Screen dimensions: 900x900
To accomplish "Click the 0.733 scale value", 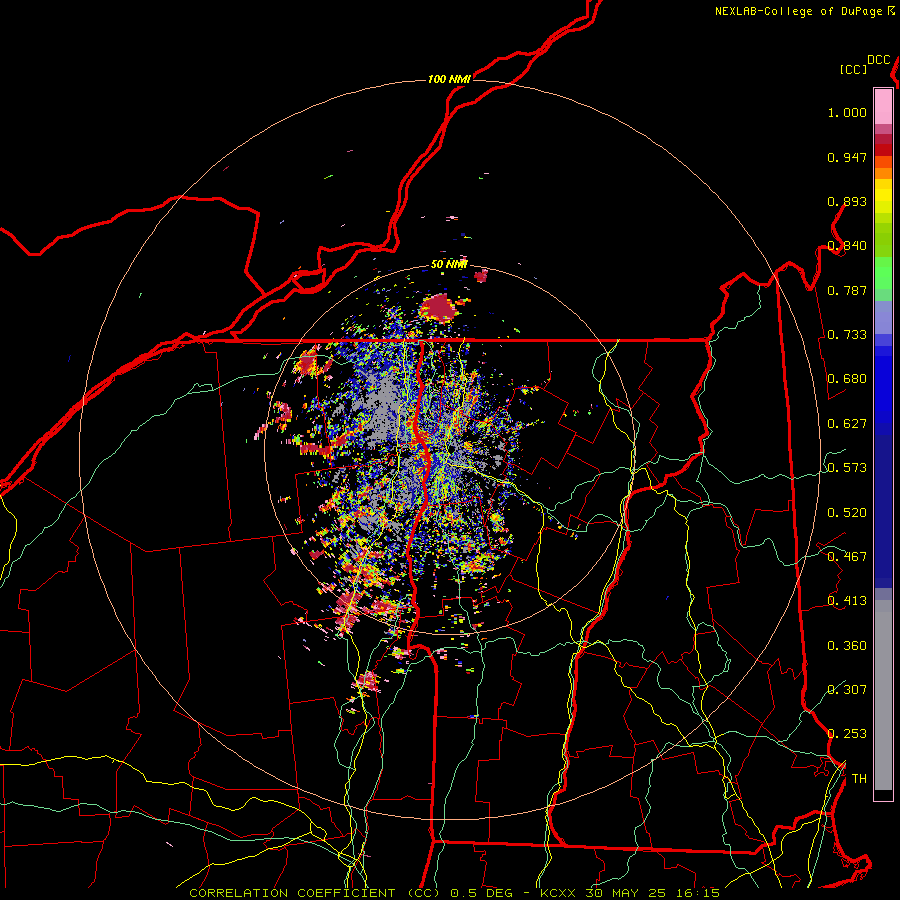I will point(847,335).
